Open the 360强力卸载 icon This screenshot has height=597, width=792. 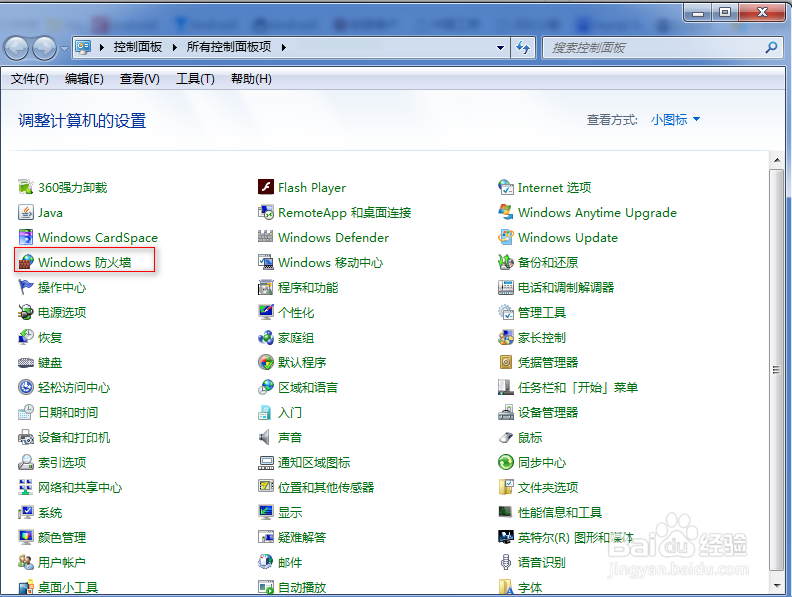click(x=26, y=187)
